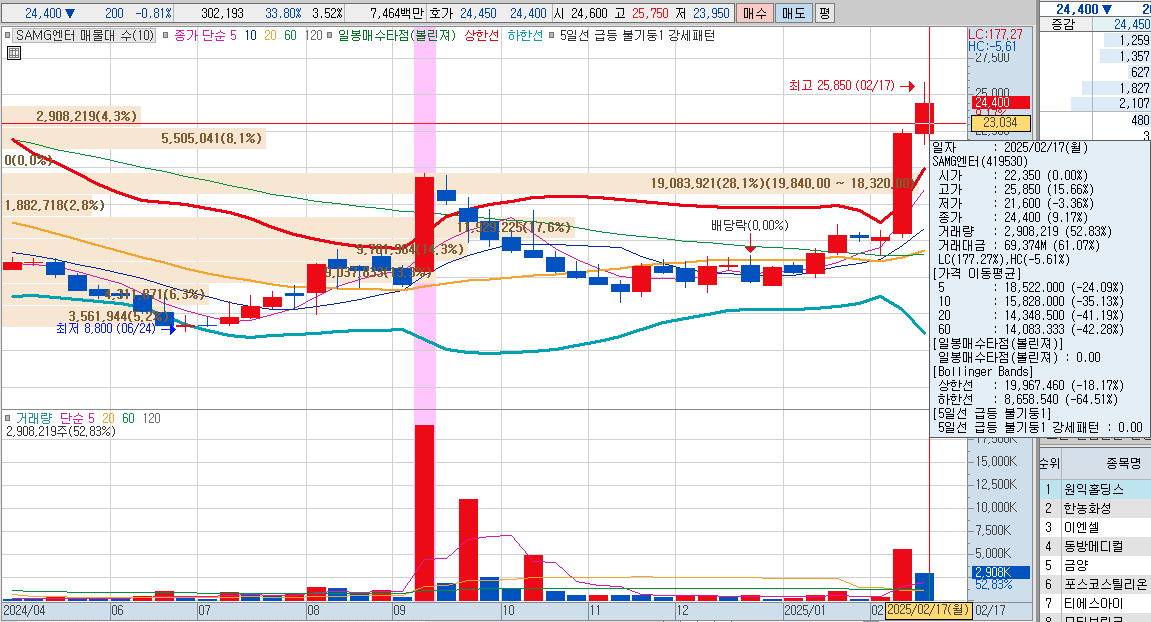Select the blue 10-day moving average label
This screenshot has height=622, width=1151.
250,35
